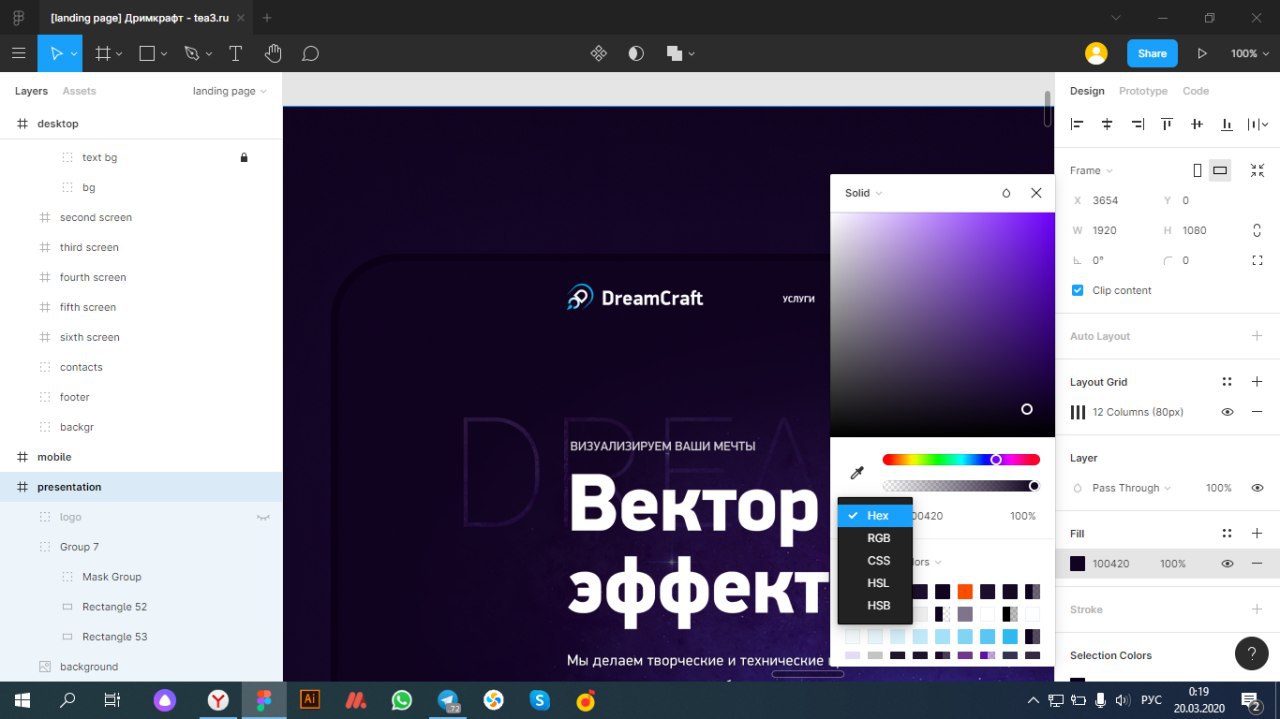Image resolution: width=1280 pixels, height=719 pixels.
Task: Select the Move tool arrow
Action: point(55,53)
